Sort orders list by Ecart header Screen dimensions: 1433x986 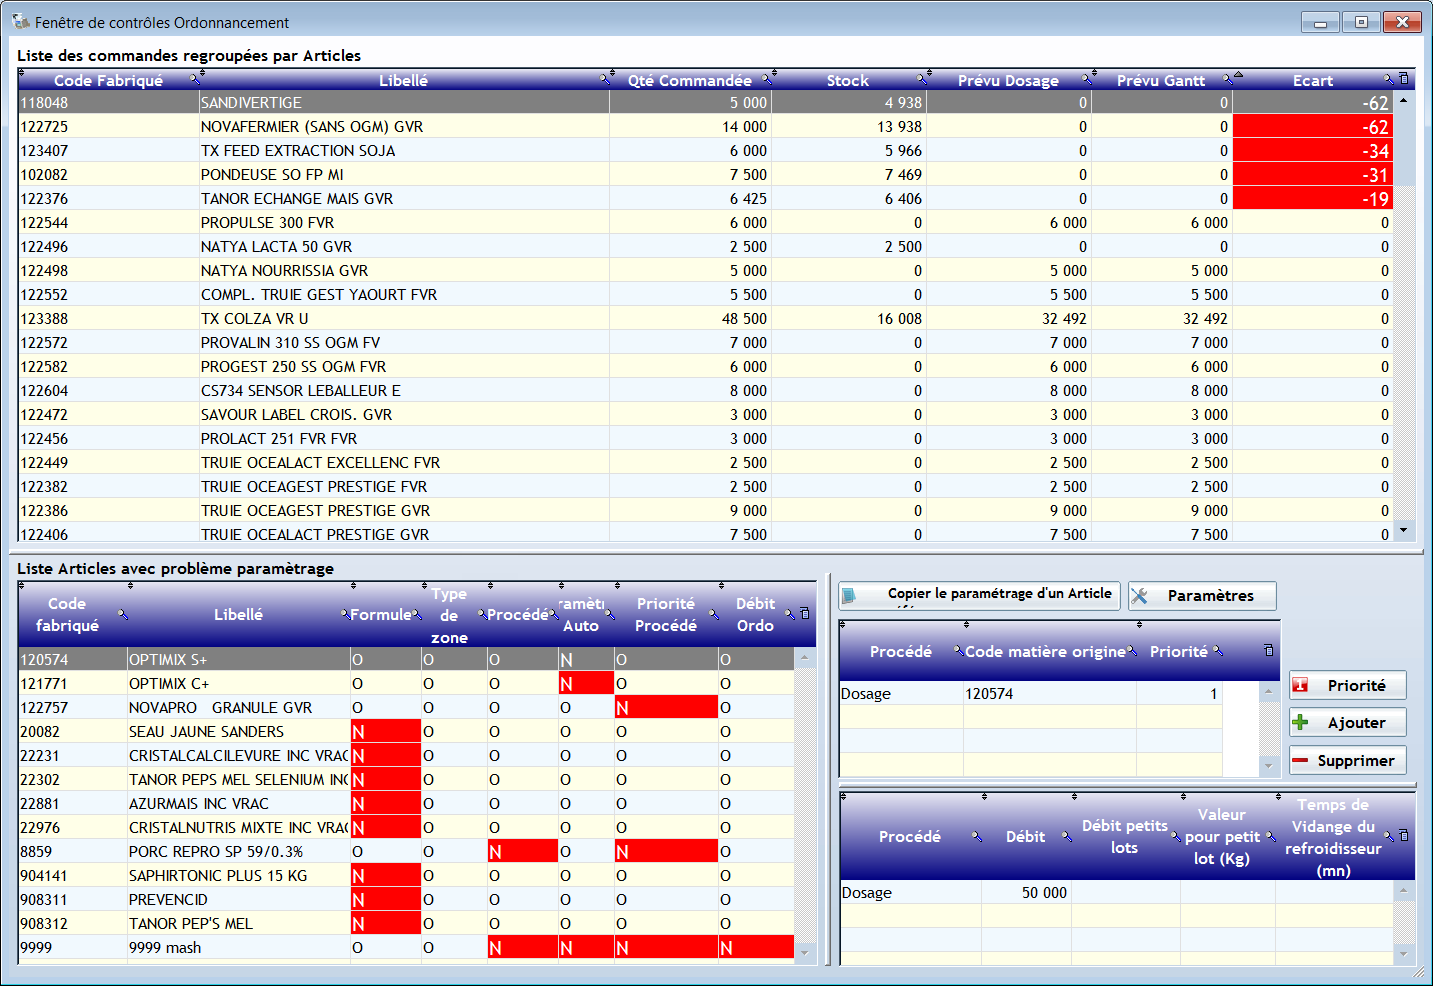(1312, 80)
